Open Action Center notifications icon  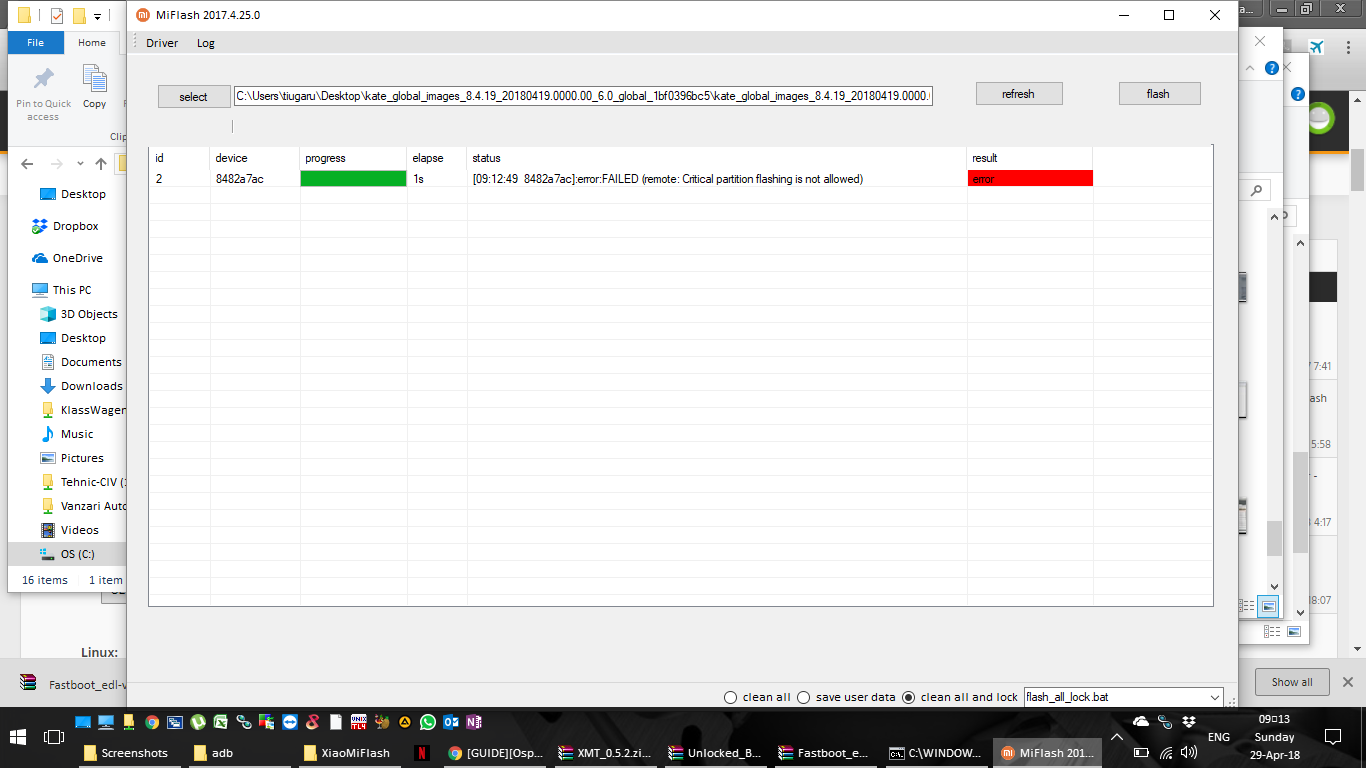pos(1332,737)
